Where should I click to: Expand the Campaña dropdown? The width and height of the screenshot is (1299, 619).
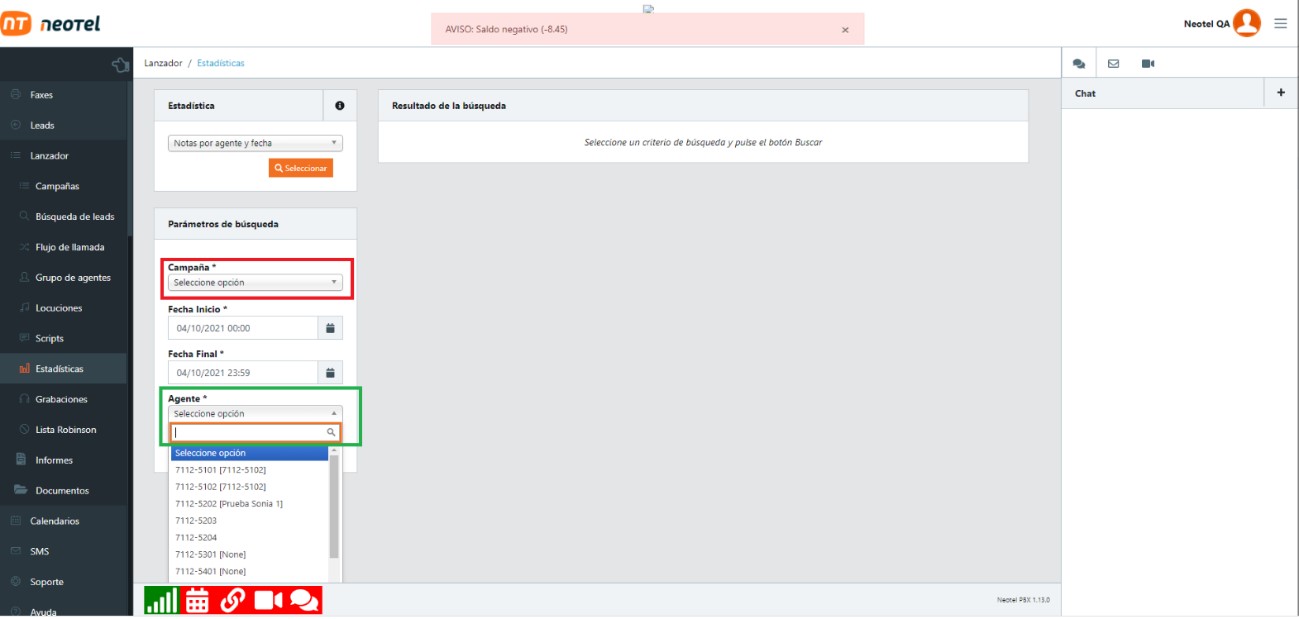pos(255,283)
